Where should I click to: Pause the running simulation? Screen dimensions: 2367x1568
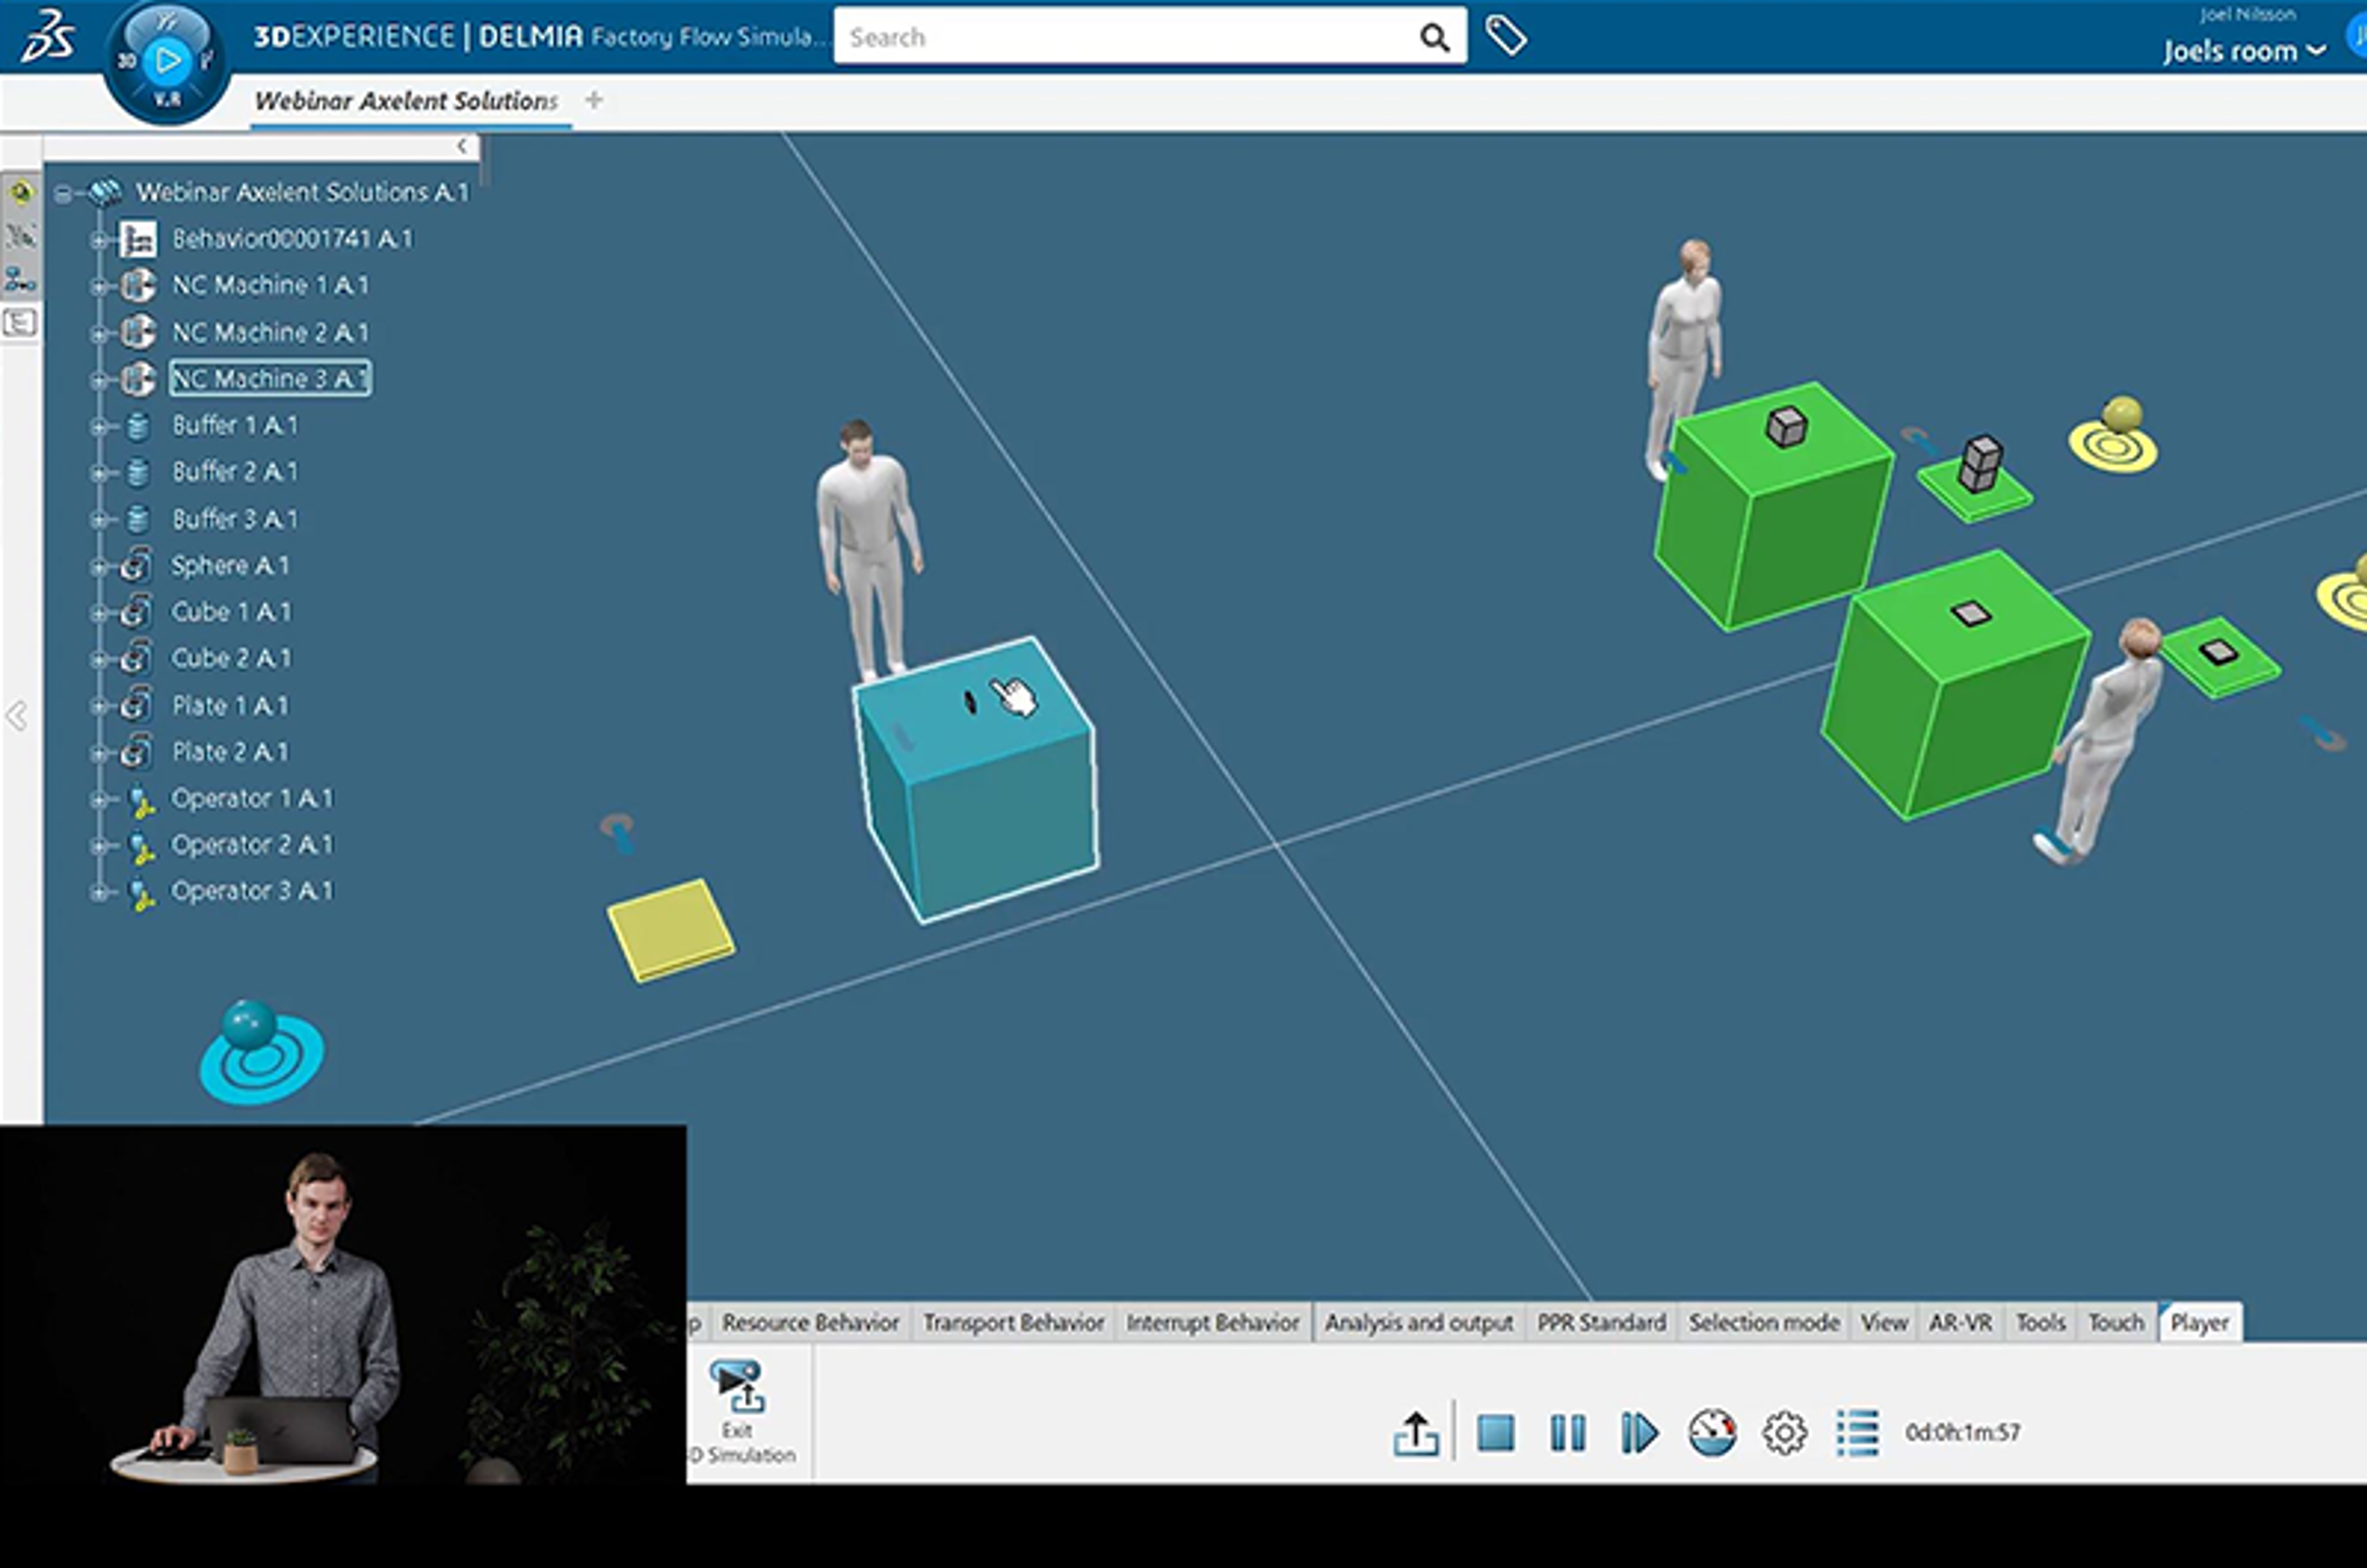coord(1567,1432)
